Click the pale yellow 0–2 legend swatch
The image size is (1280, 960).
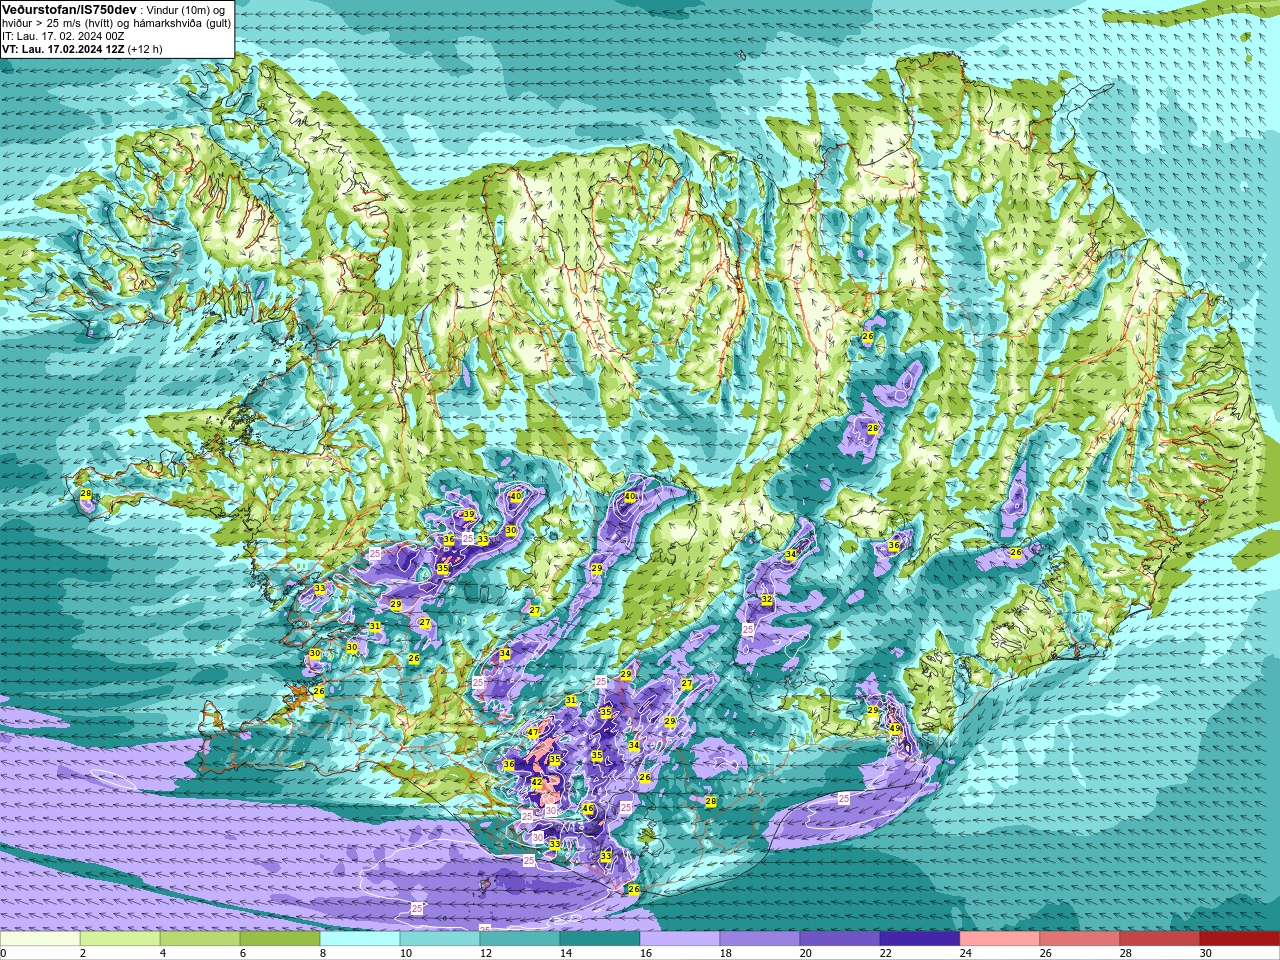click(40, 939)
